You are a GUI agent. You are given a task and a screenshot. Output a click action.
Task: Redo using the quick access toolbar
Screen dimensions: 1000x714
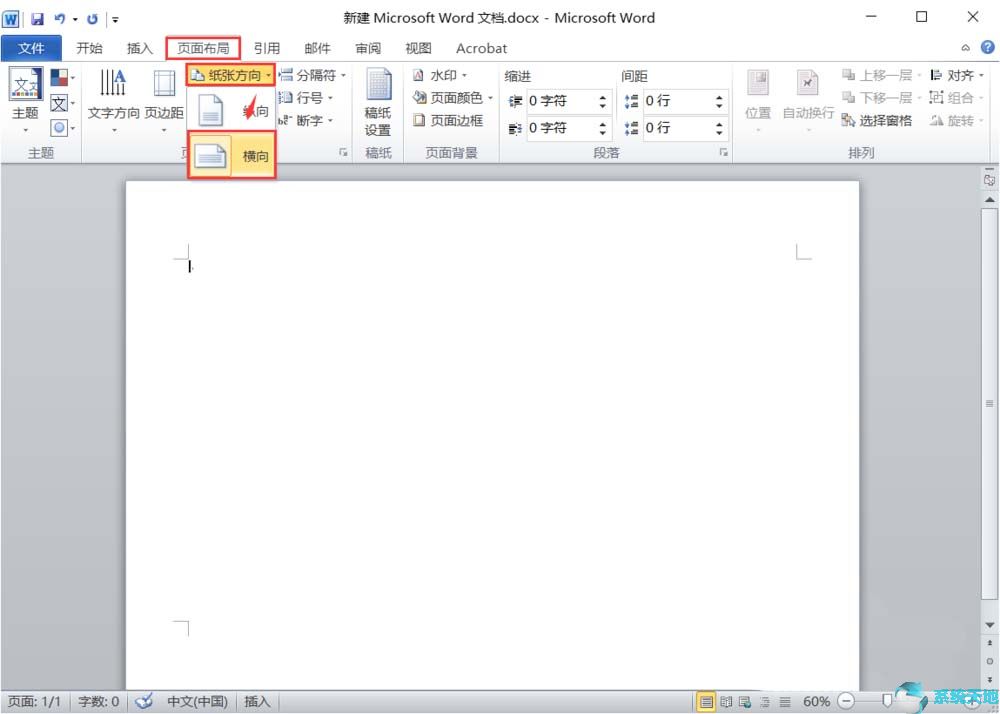(92, 18)
